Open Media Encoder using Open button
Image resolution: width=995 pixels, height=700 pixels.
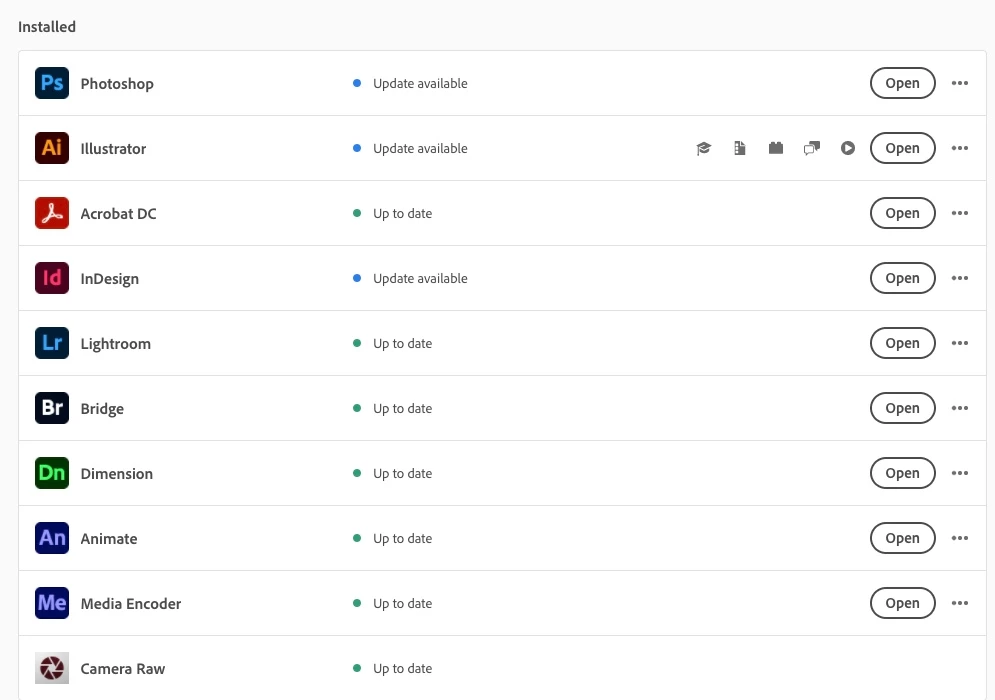pos(902,603)
